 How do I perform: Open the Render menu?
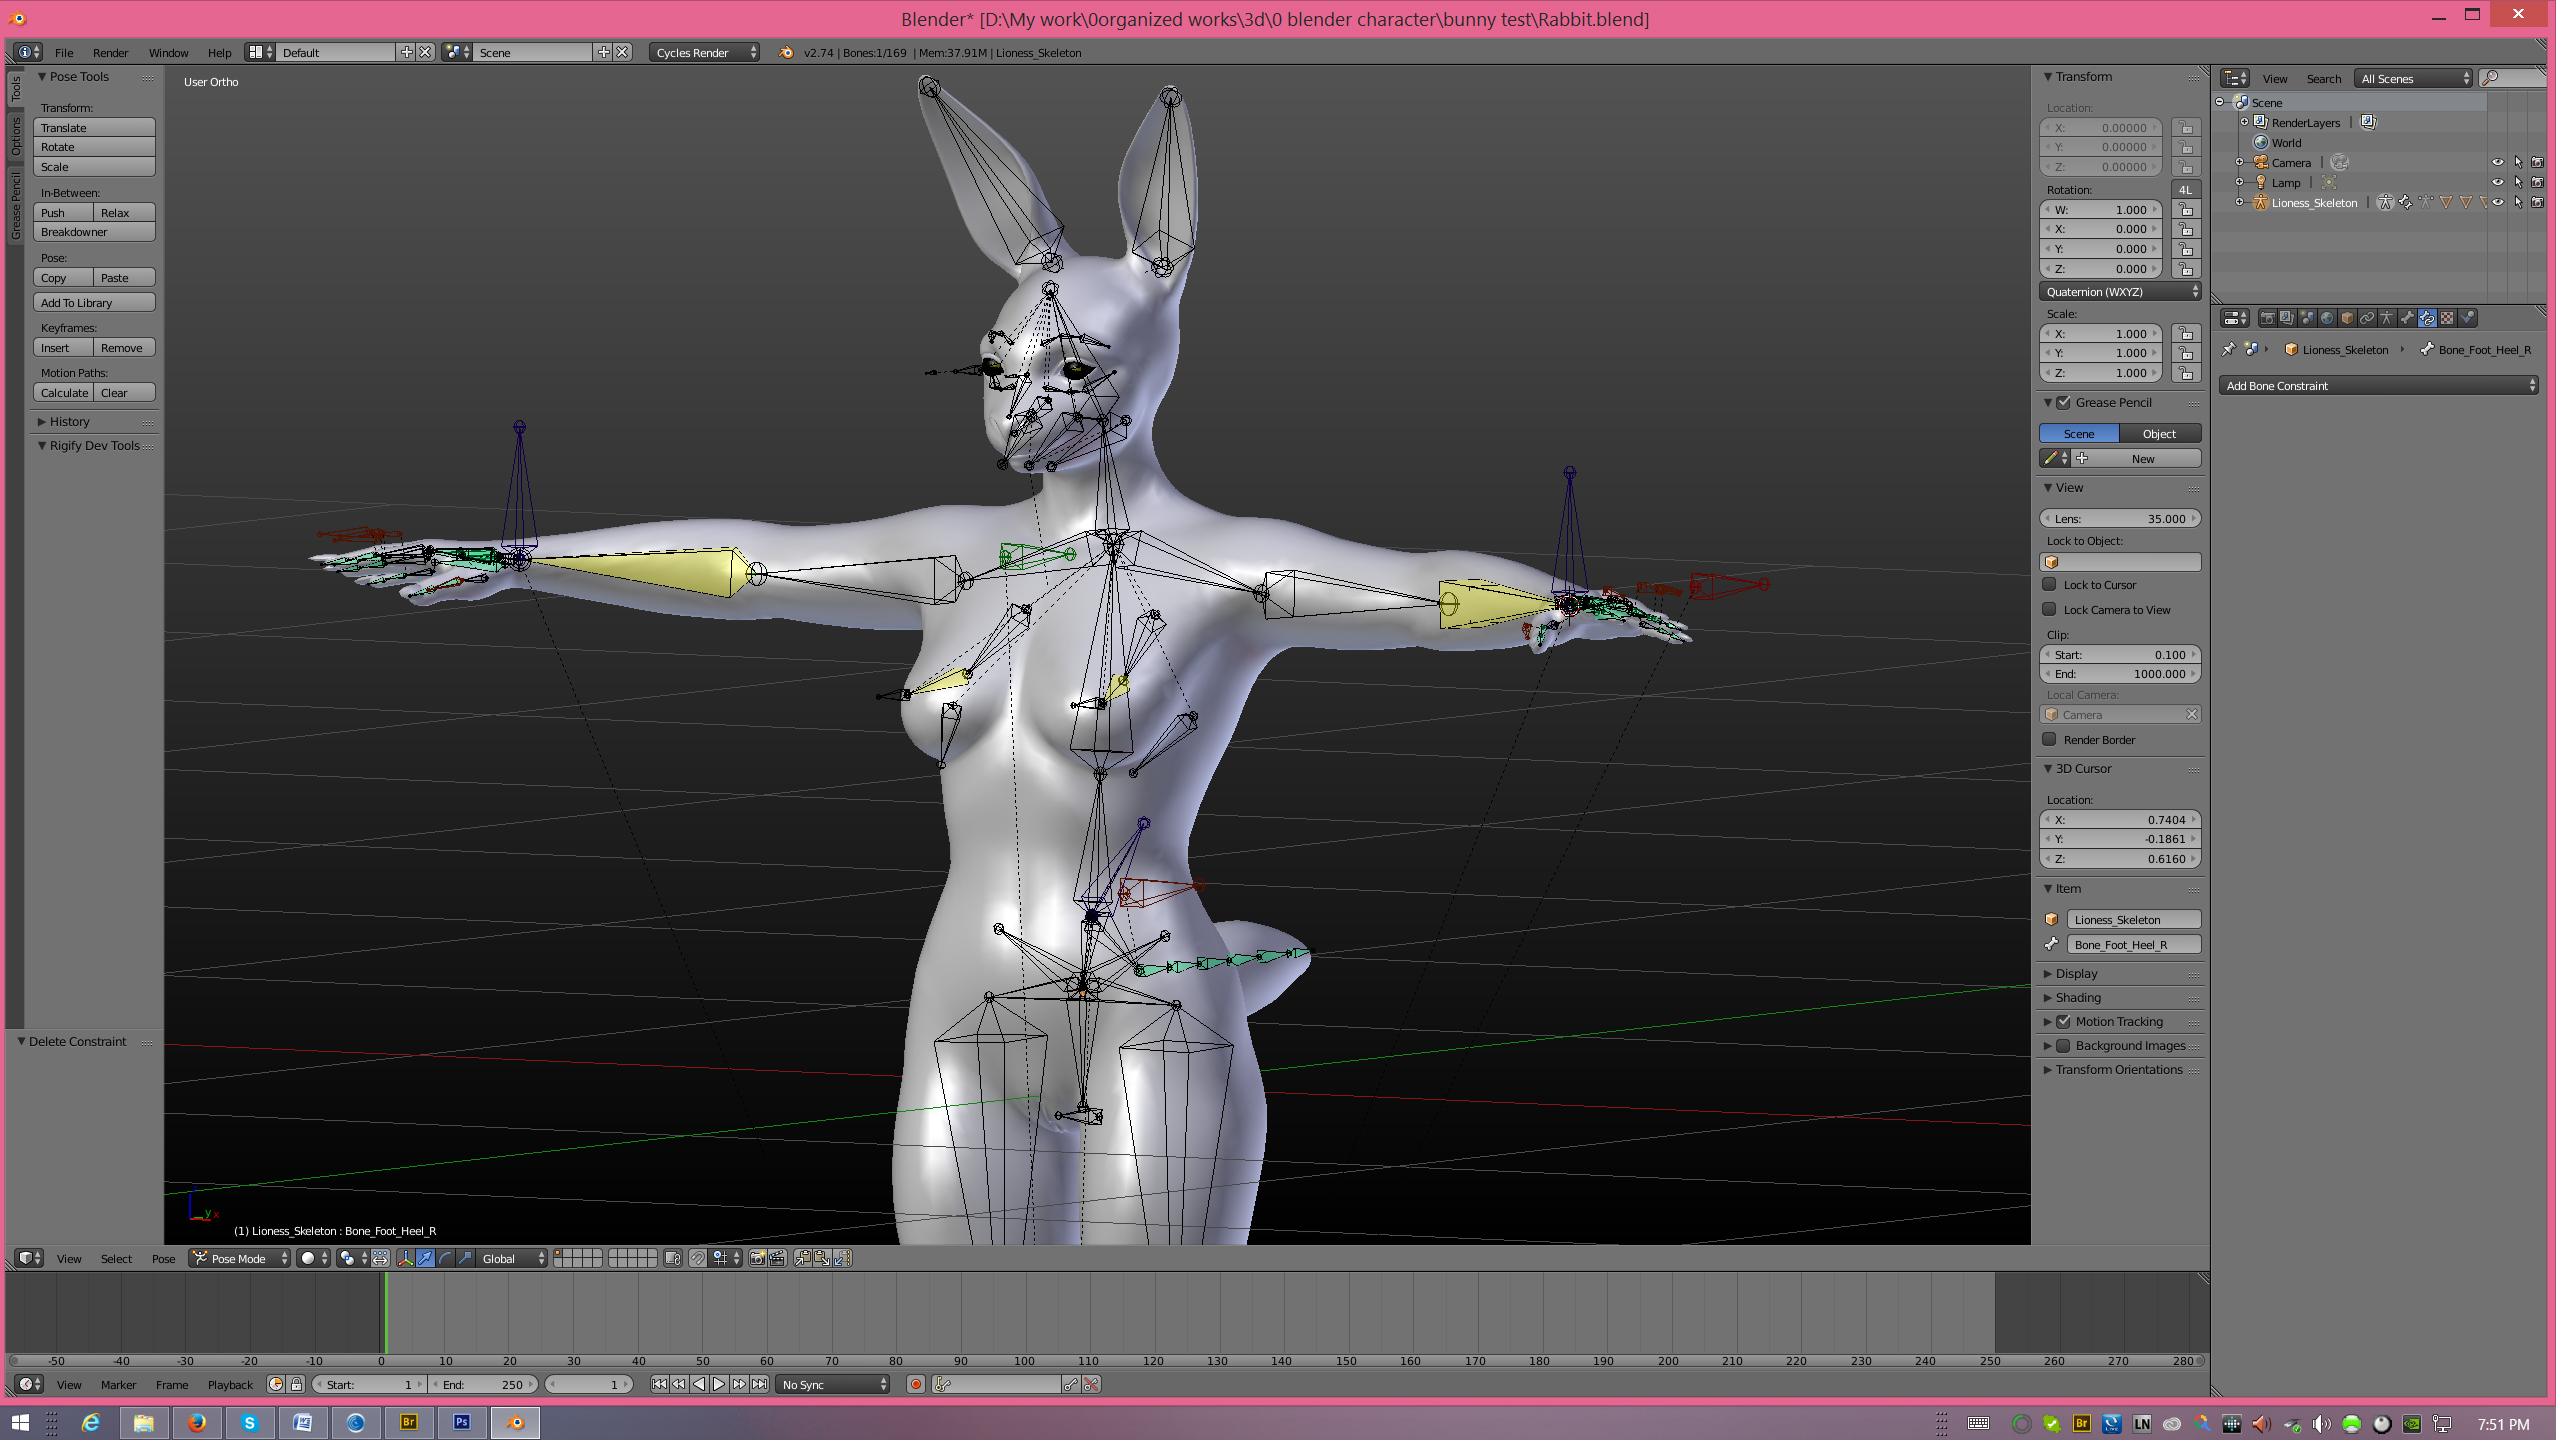tap(110, 53)
